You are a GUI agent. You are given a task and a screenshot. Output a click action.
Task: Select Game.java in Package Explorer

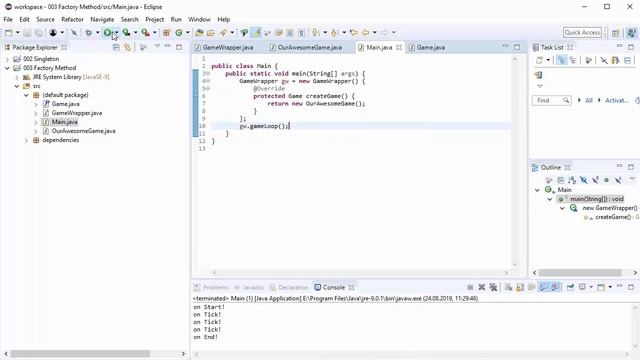pos(65,104)
